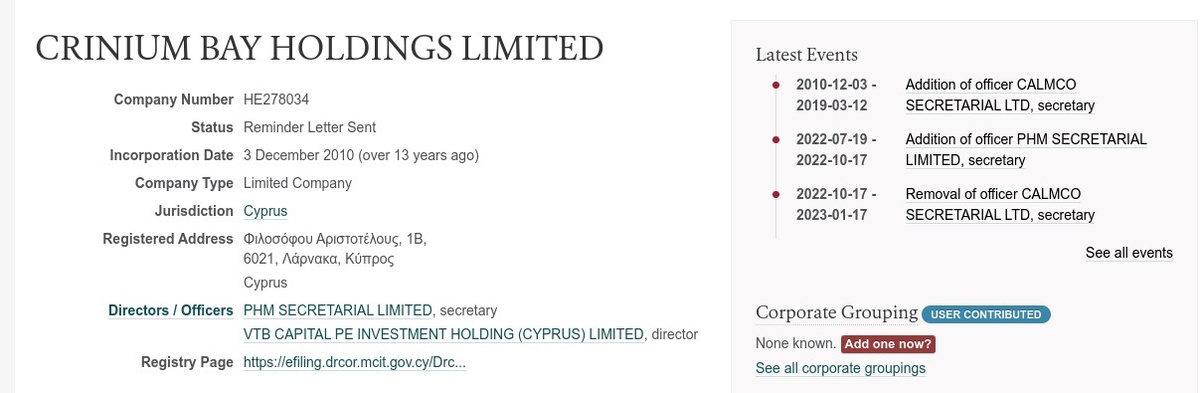Click the timeline dot for 2022-10-17 event
This screenshot has width=1200, height=393.
[775, 194]
